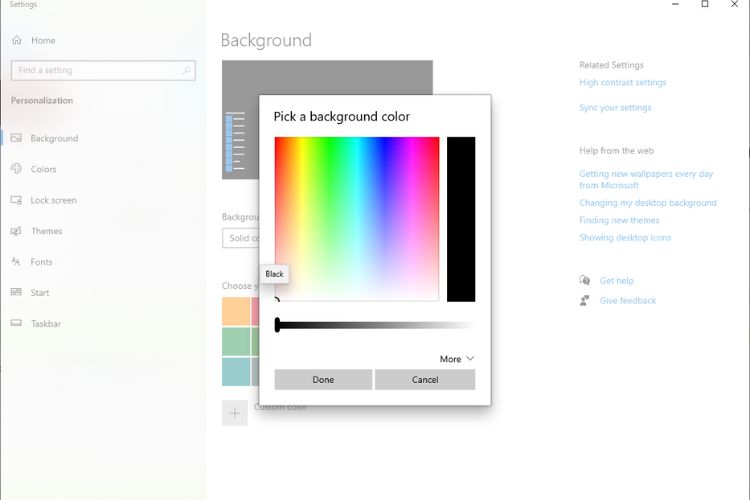Go to Settings Home

tap(43, 41)
